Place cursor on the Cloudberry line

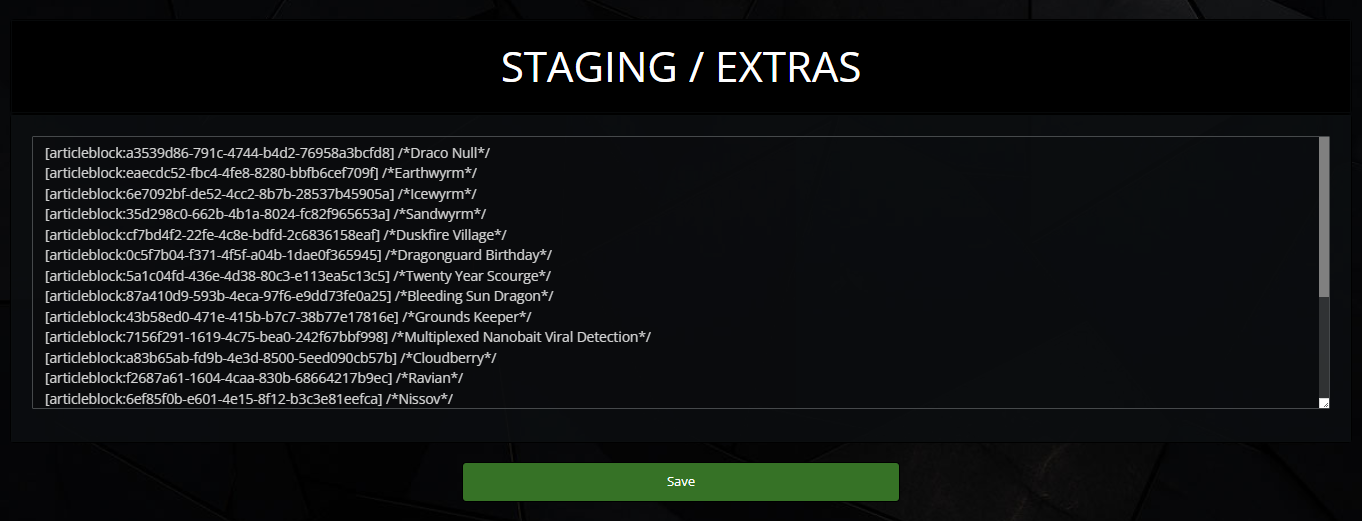coord(271,358)
